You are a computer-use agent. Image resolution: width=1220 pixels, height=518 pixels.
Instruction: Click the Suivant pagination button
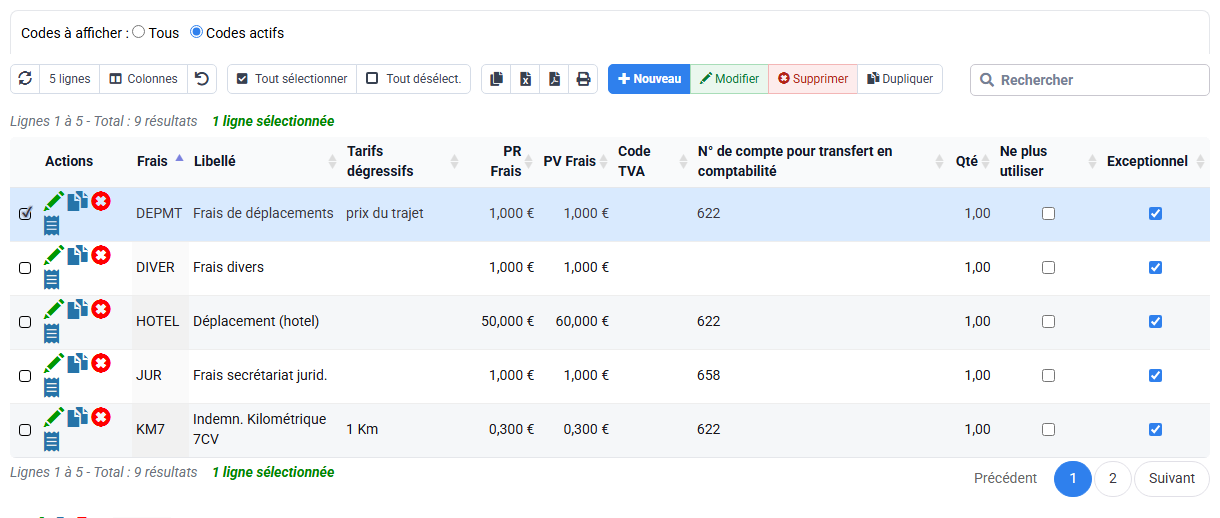1172,479
